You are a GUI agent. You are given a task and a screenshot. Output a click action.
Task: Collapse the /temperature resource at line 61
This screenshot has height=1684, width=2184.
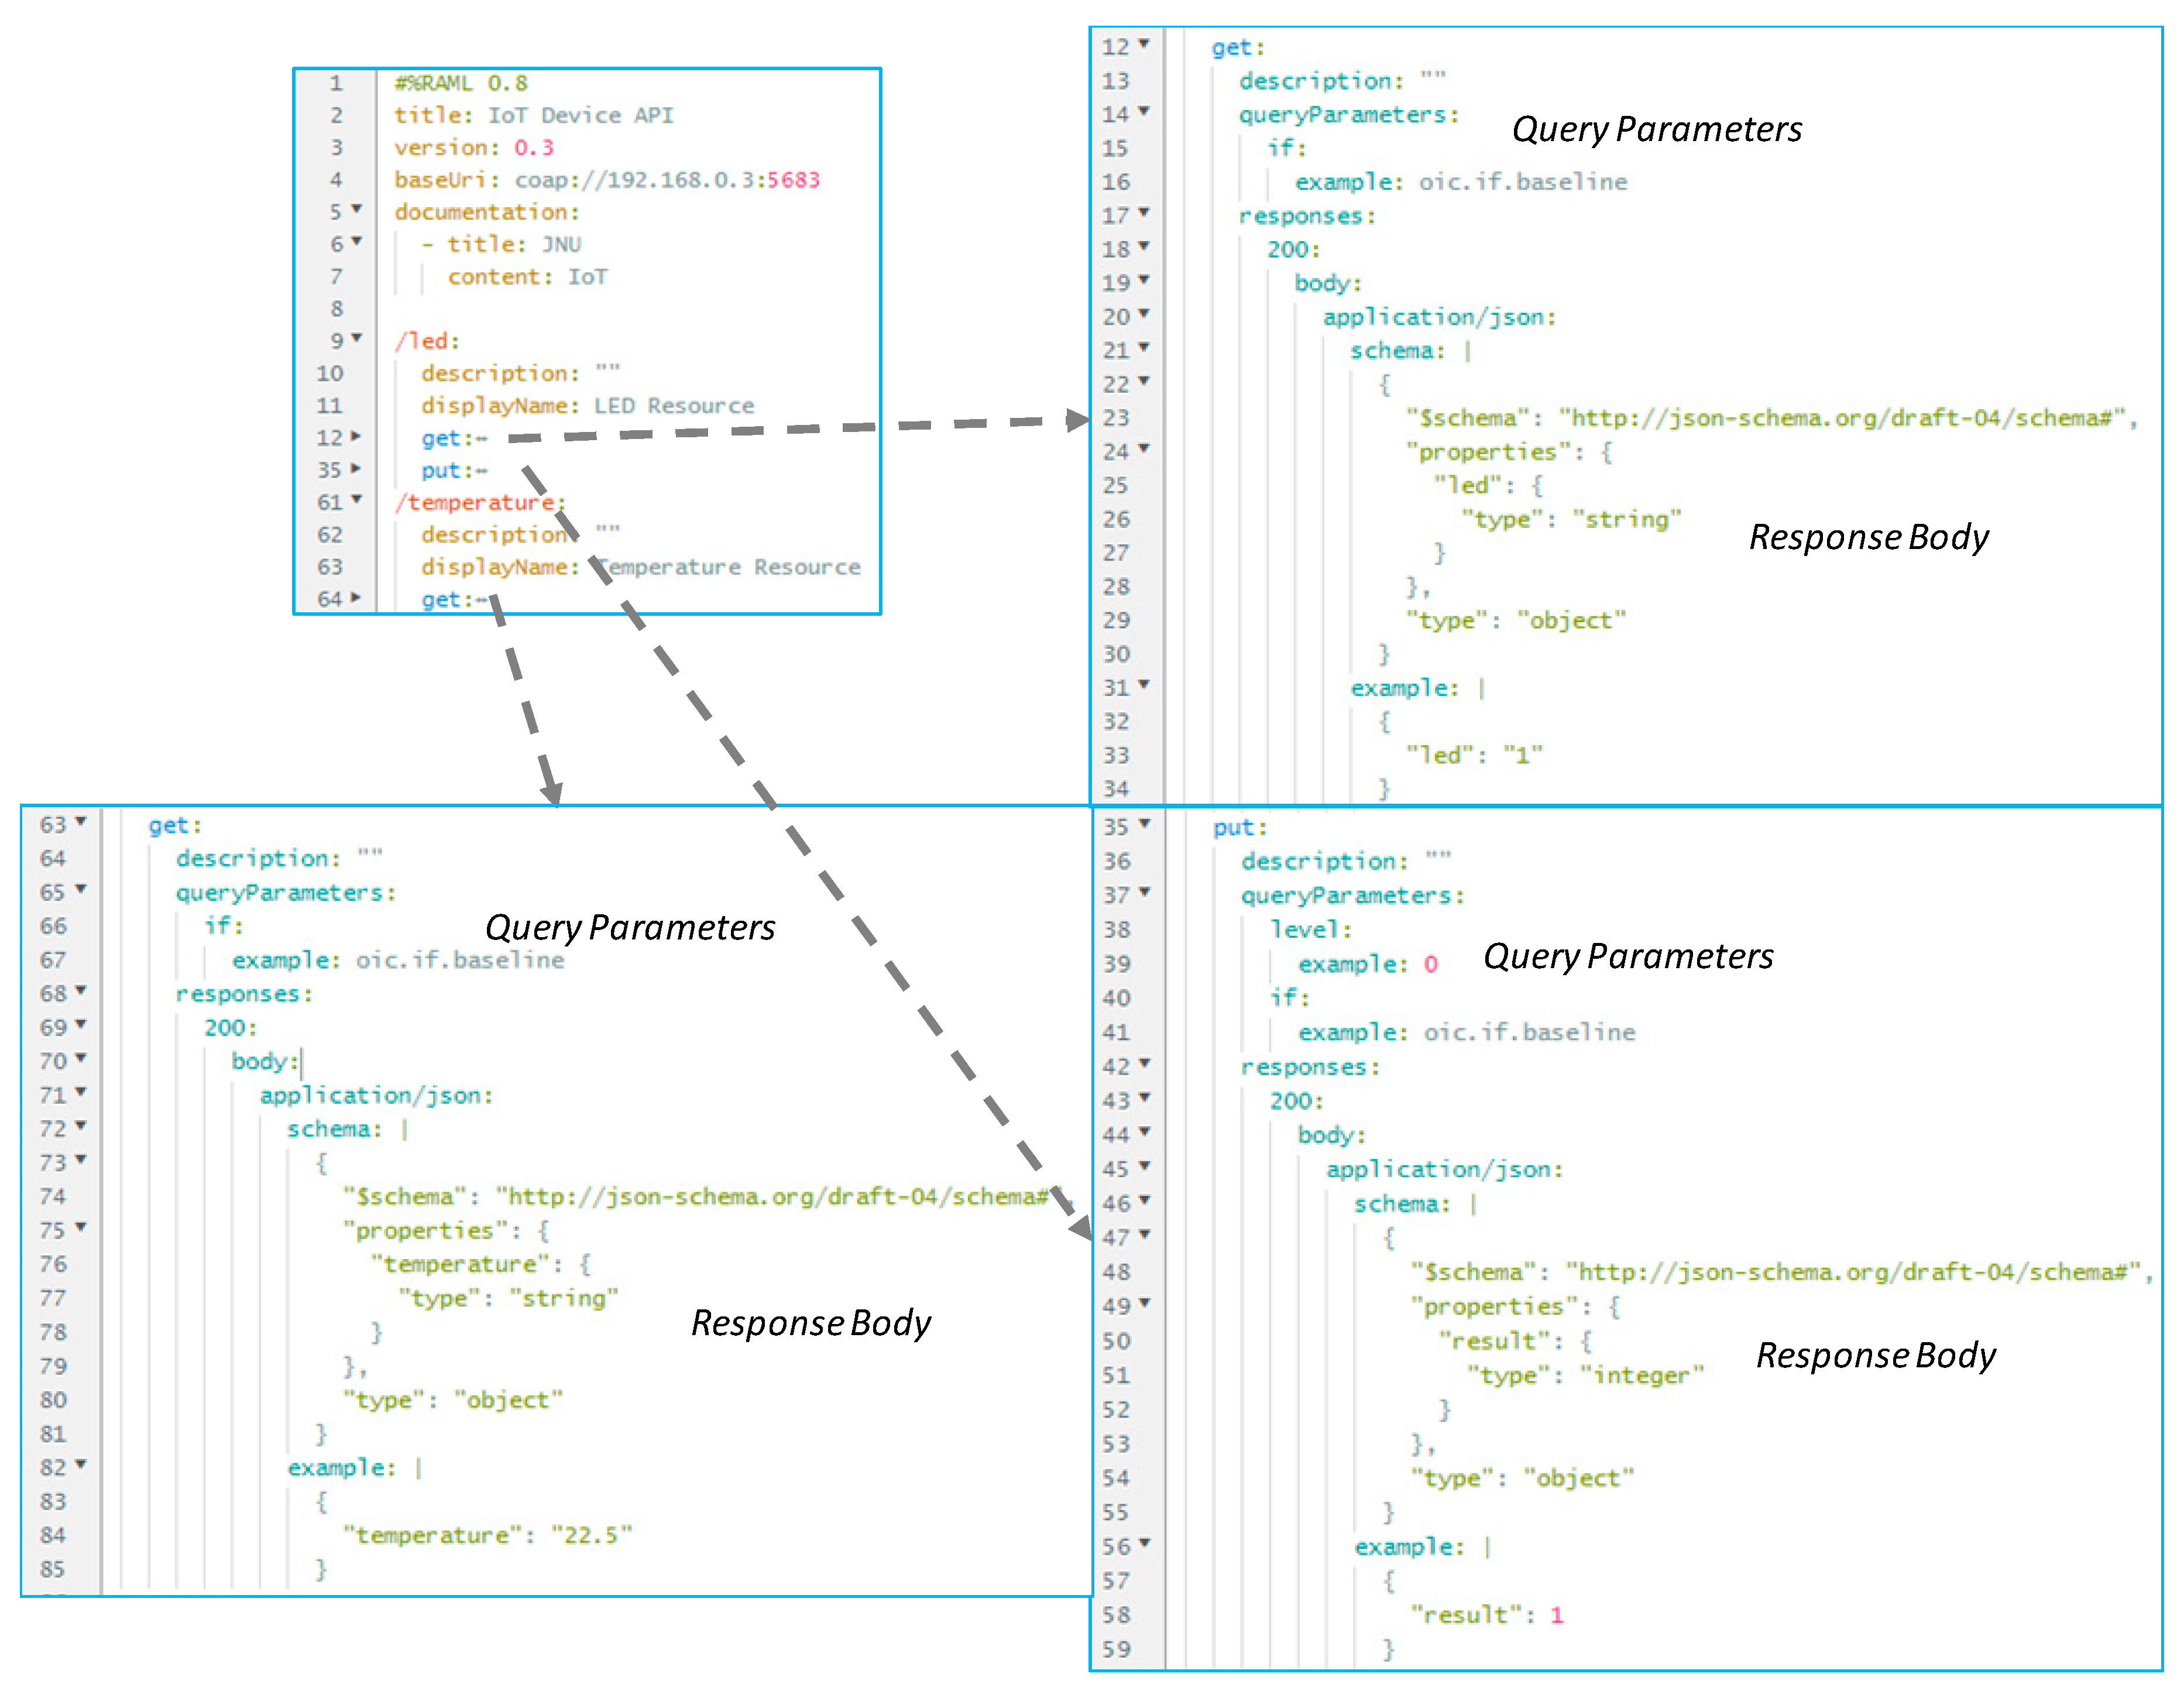356,500
